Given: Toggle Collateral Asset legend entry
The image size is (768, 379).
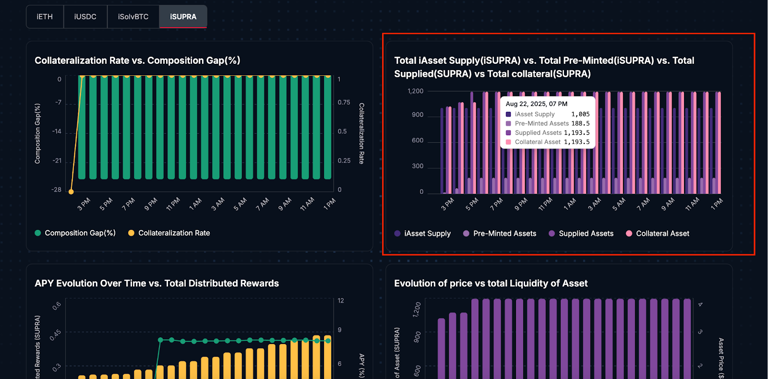Looking at the screenshot, I should [657, 234].
